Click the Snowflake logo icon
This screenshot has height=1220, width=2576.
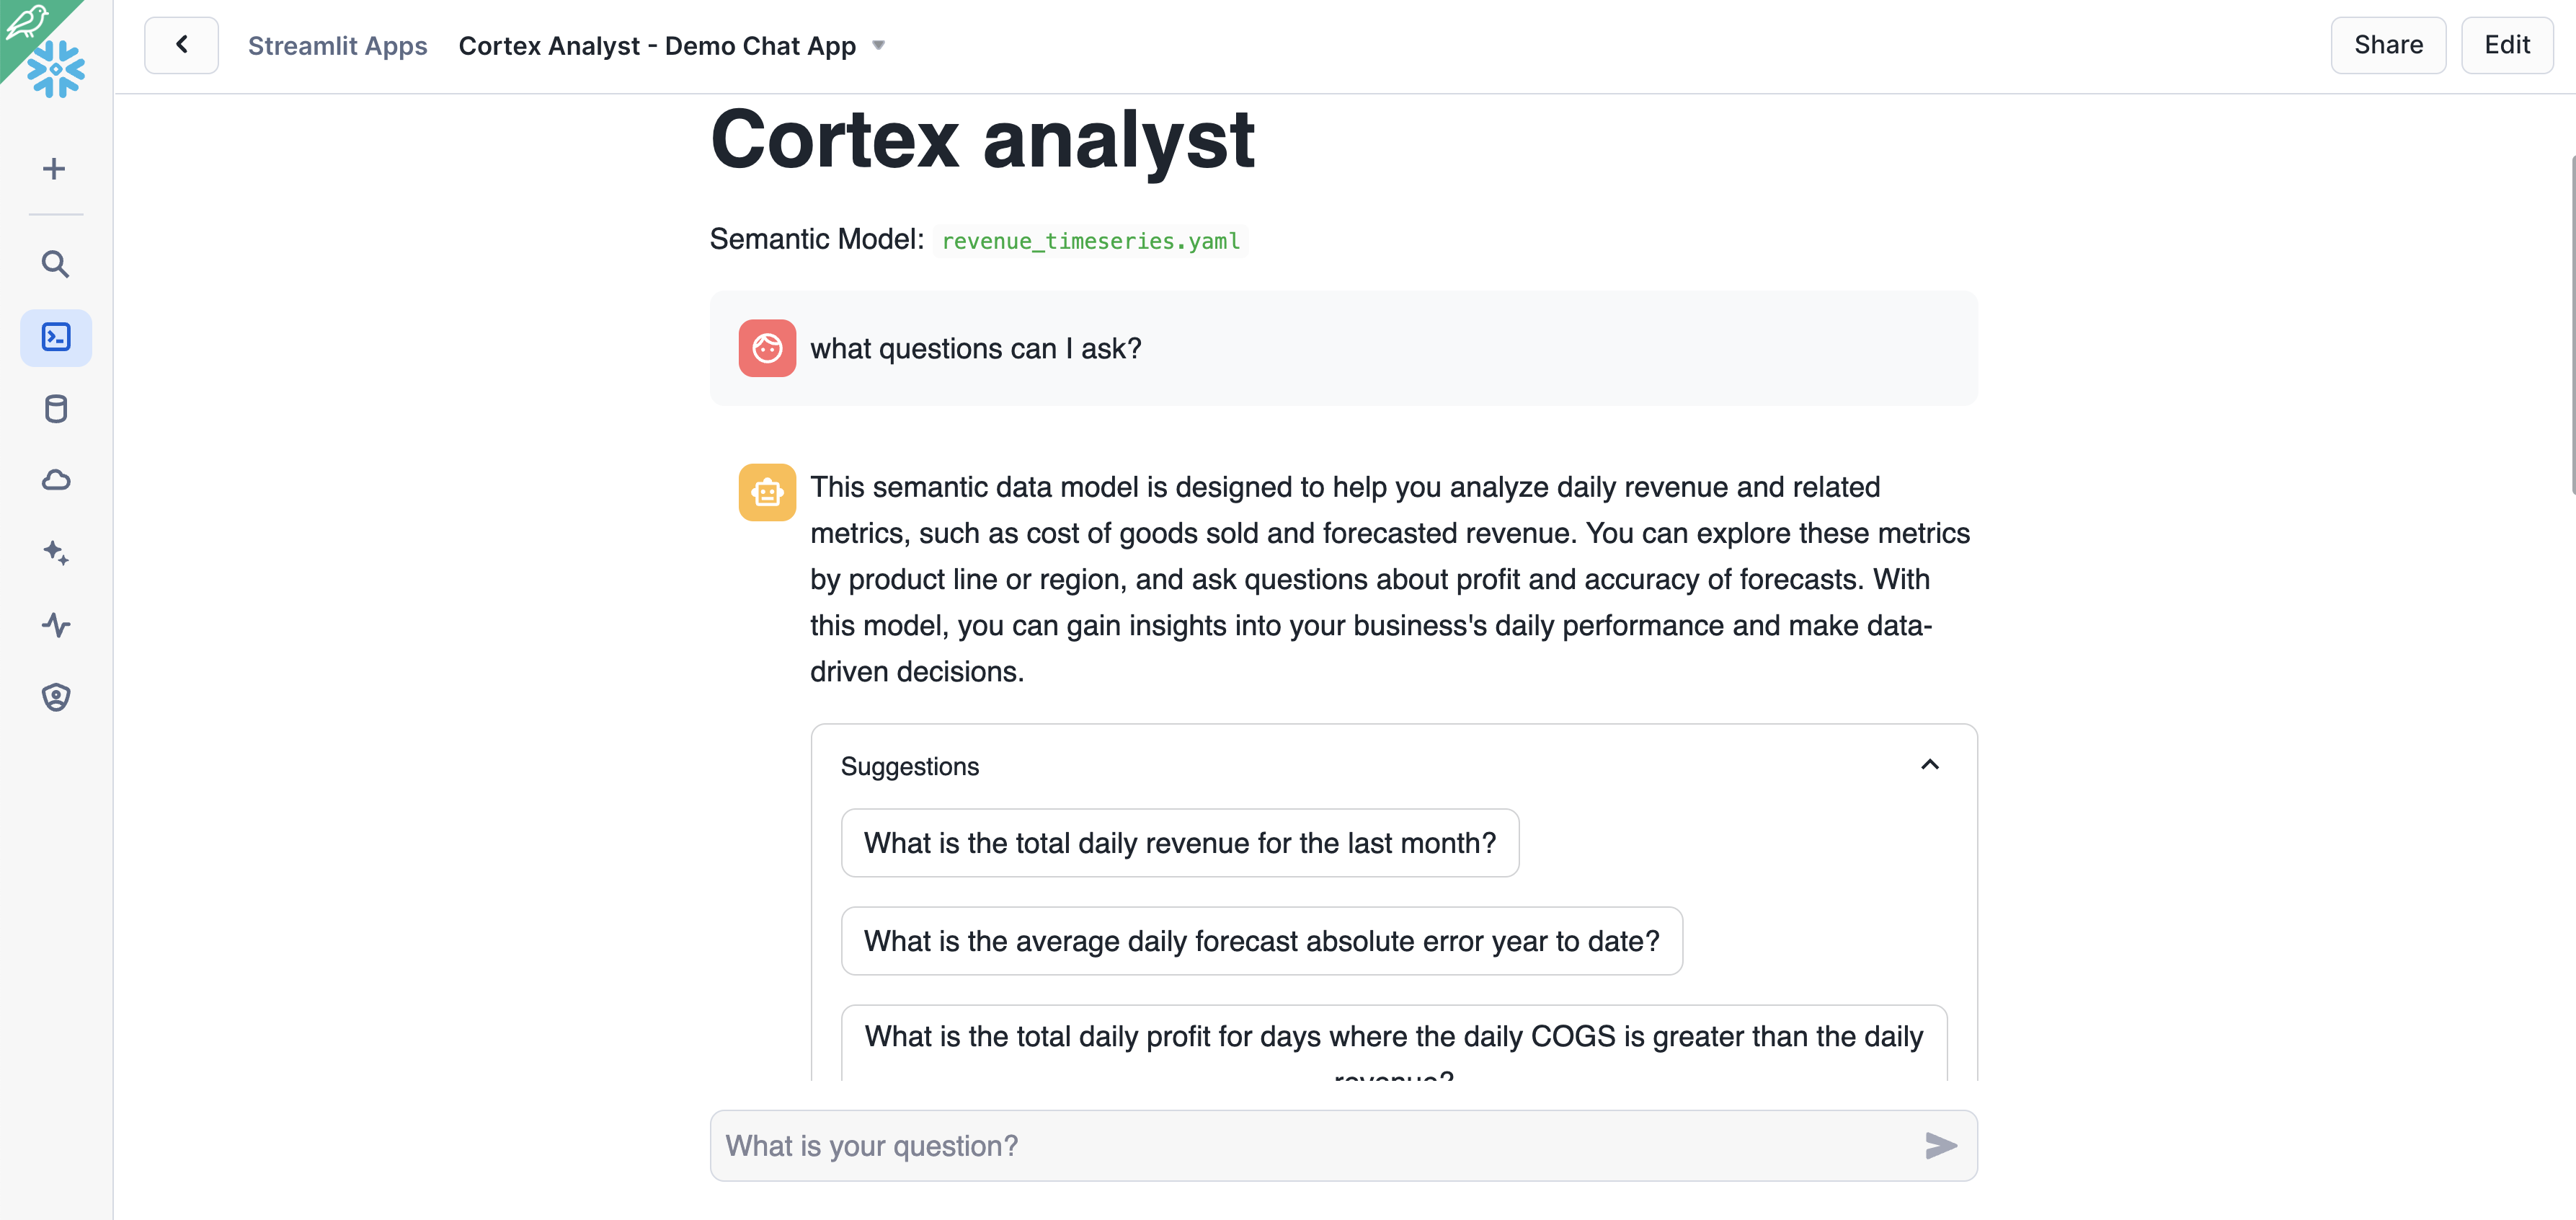[56, 68]
